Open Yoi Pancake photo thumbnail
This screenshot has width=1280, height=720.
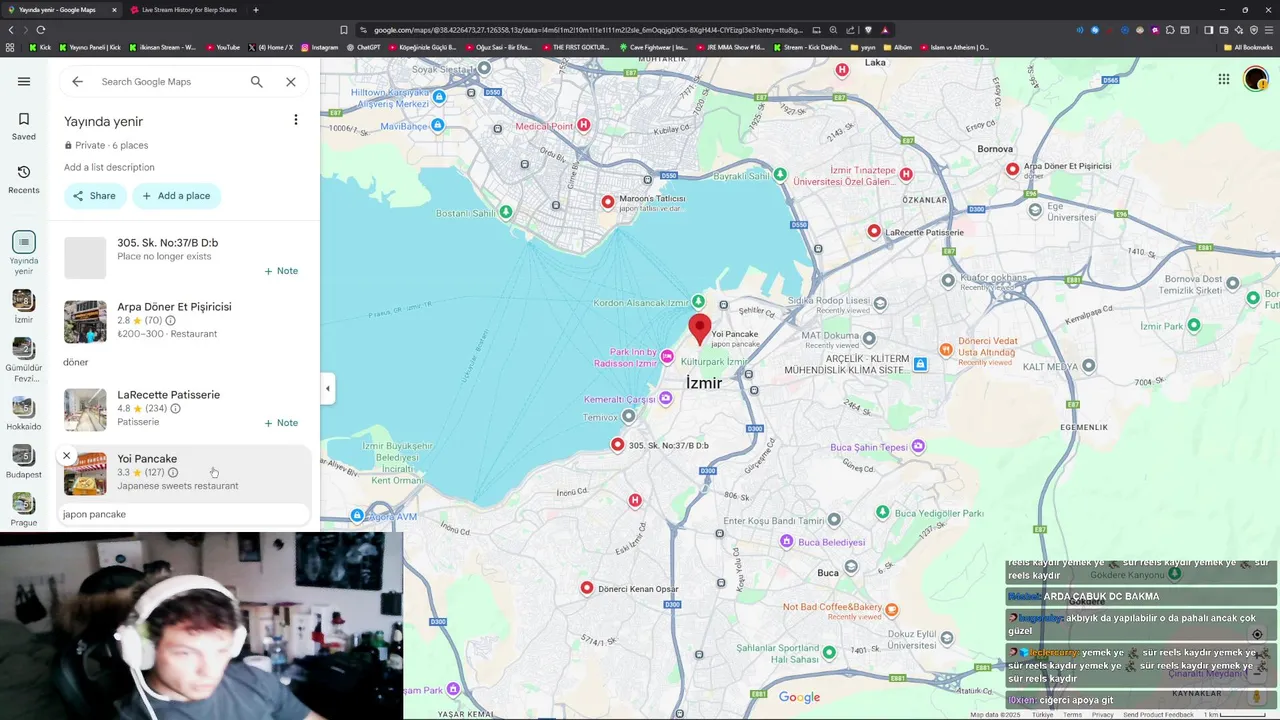tap(85, 474)
